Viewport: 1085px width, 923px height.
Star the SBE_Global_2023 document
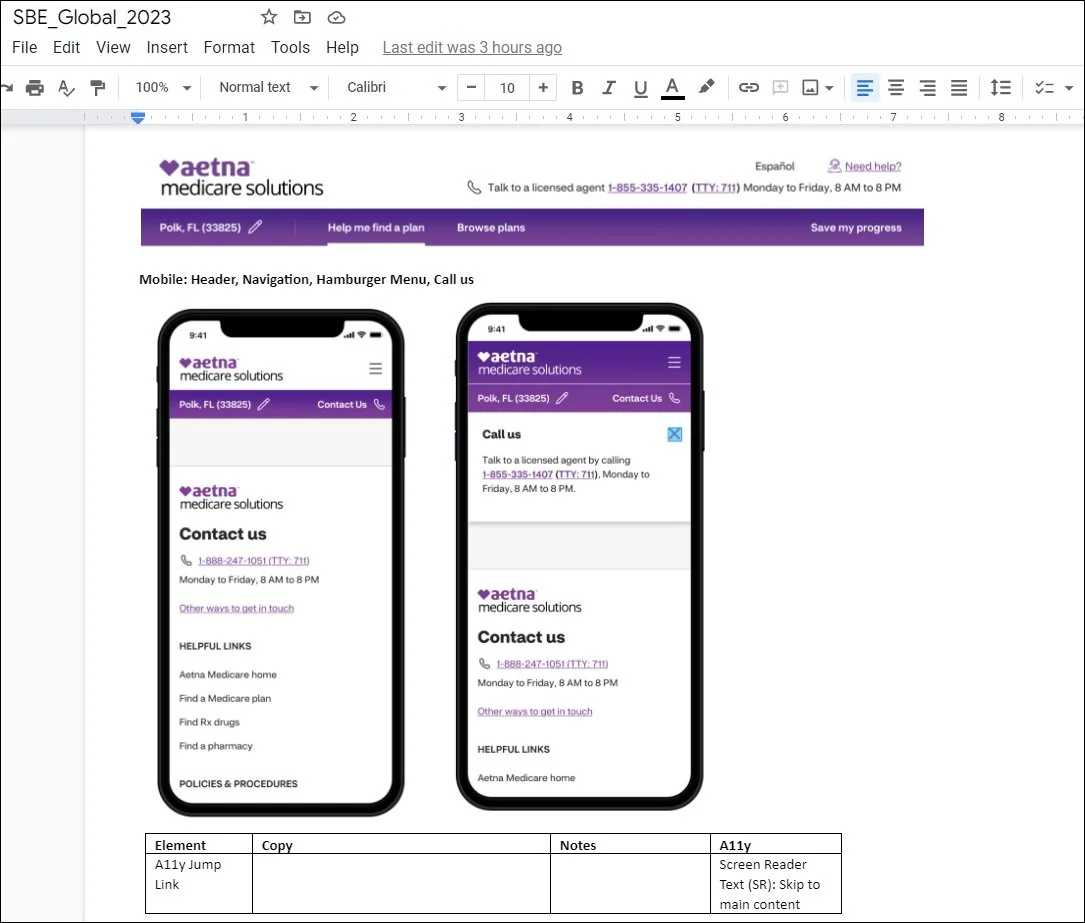click(x=268, y=17)
